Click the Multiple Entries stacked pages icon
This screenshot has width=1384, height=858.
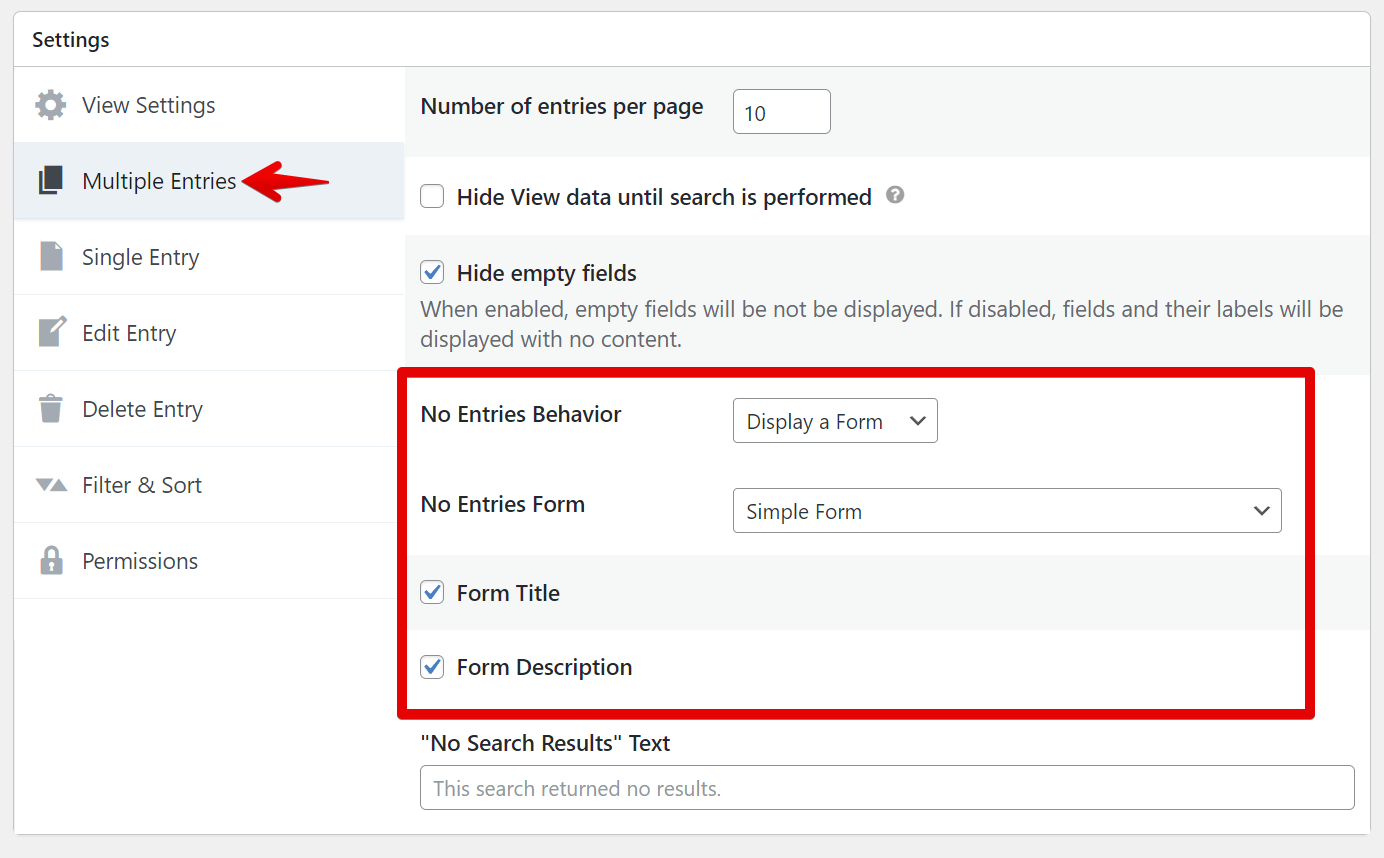[x=51, y=181]
